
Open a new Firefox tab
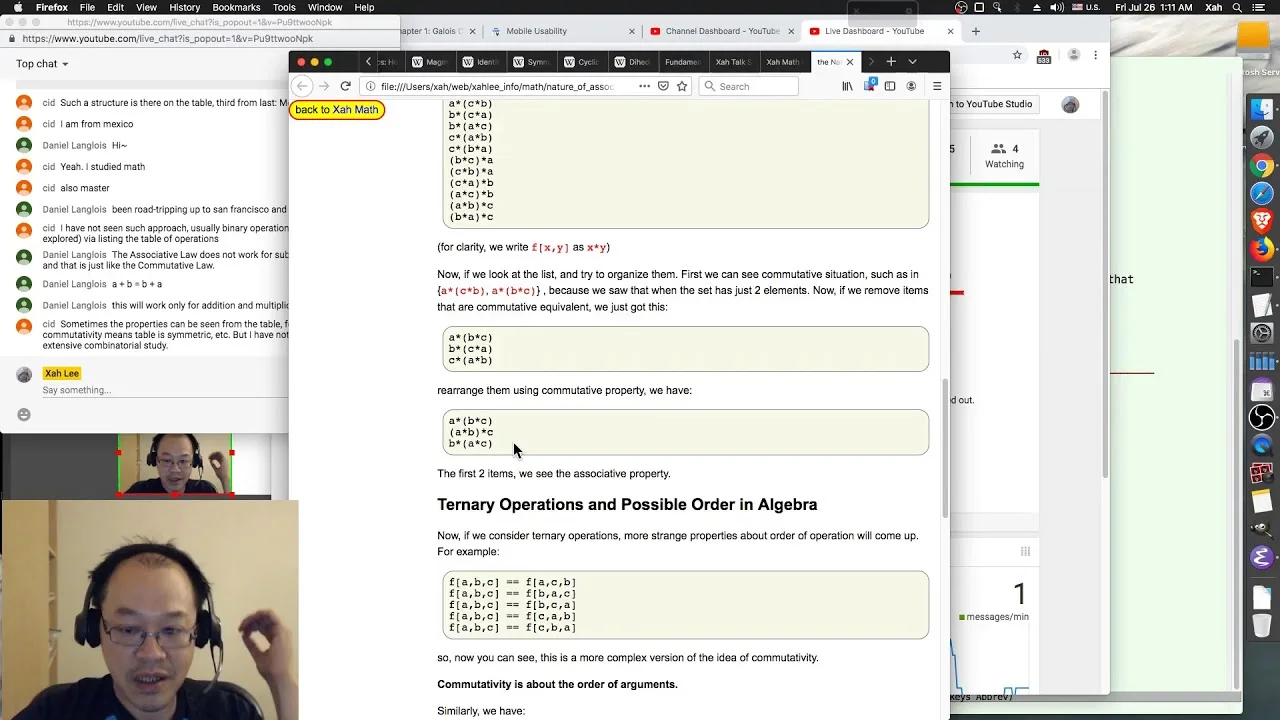tap(891, 62)
